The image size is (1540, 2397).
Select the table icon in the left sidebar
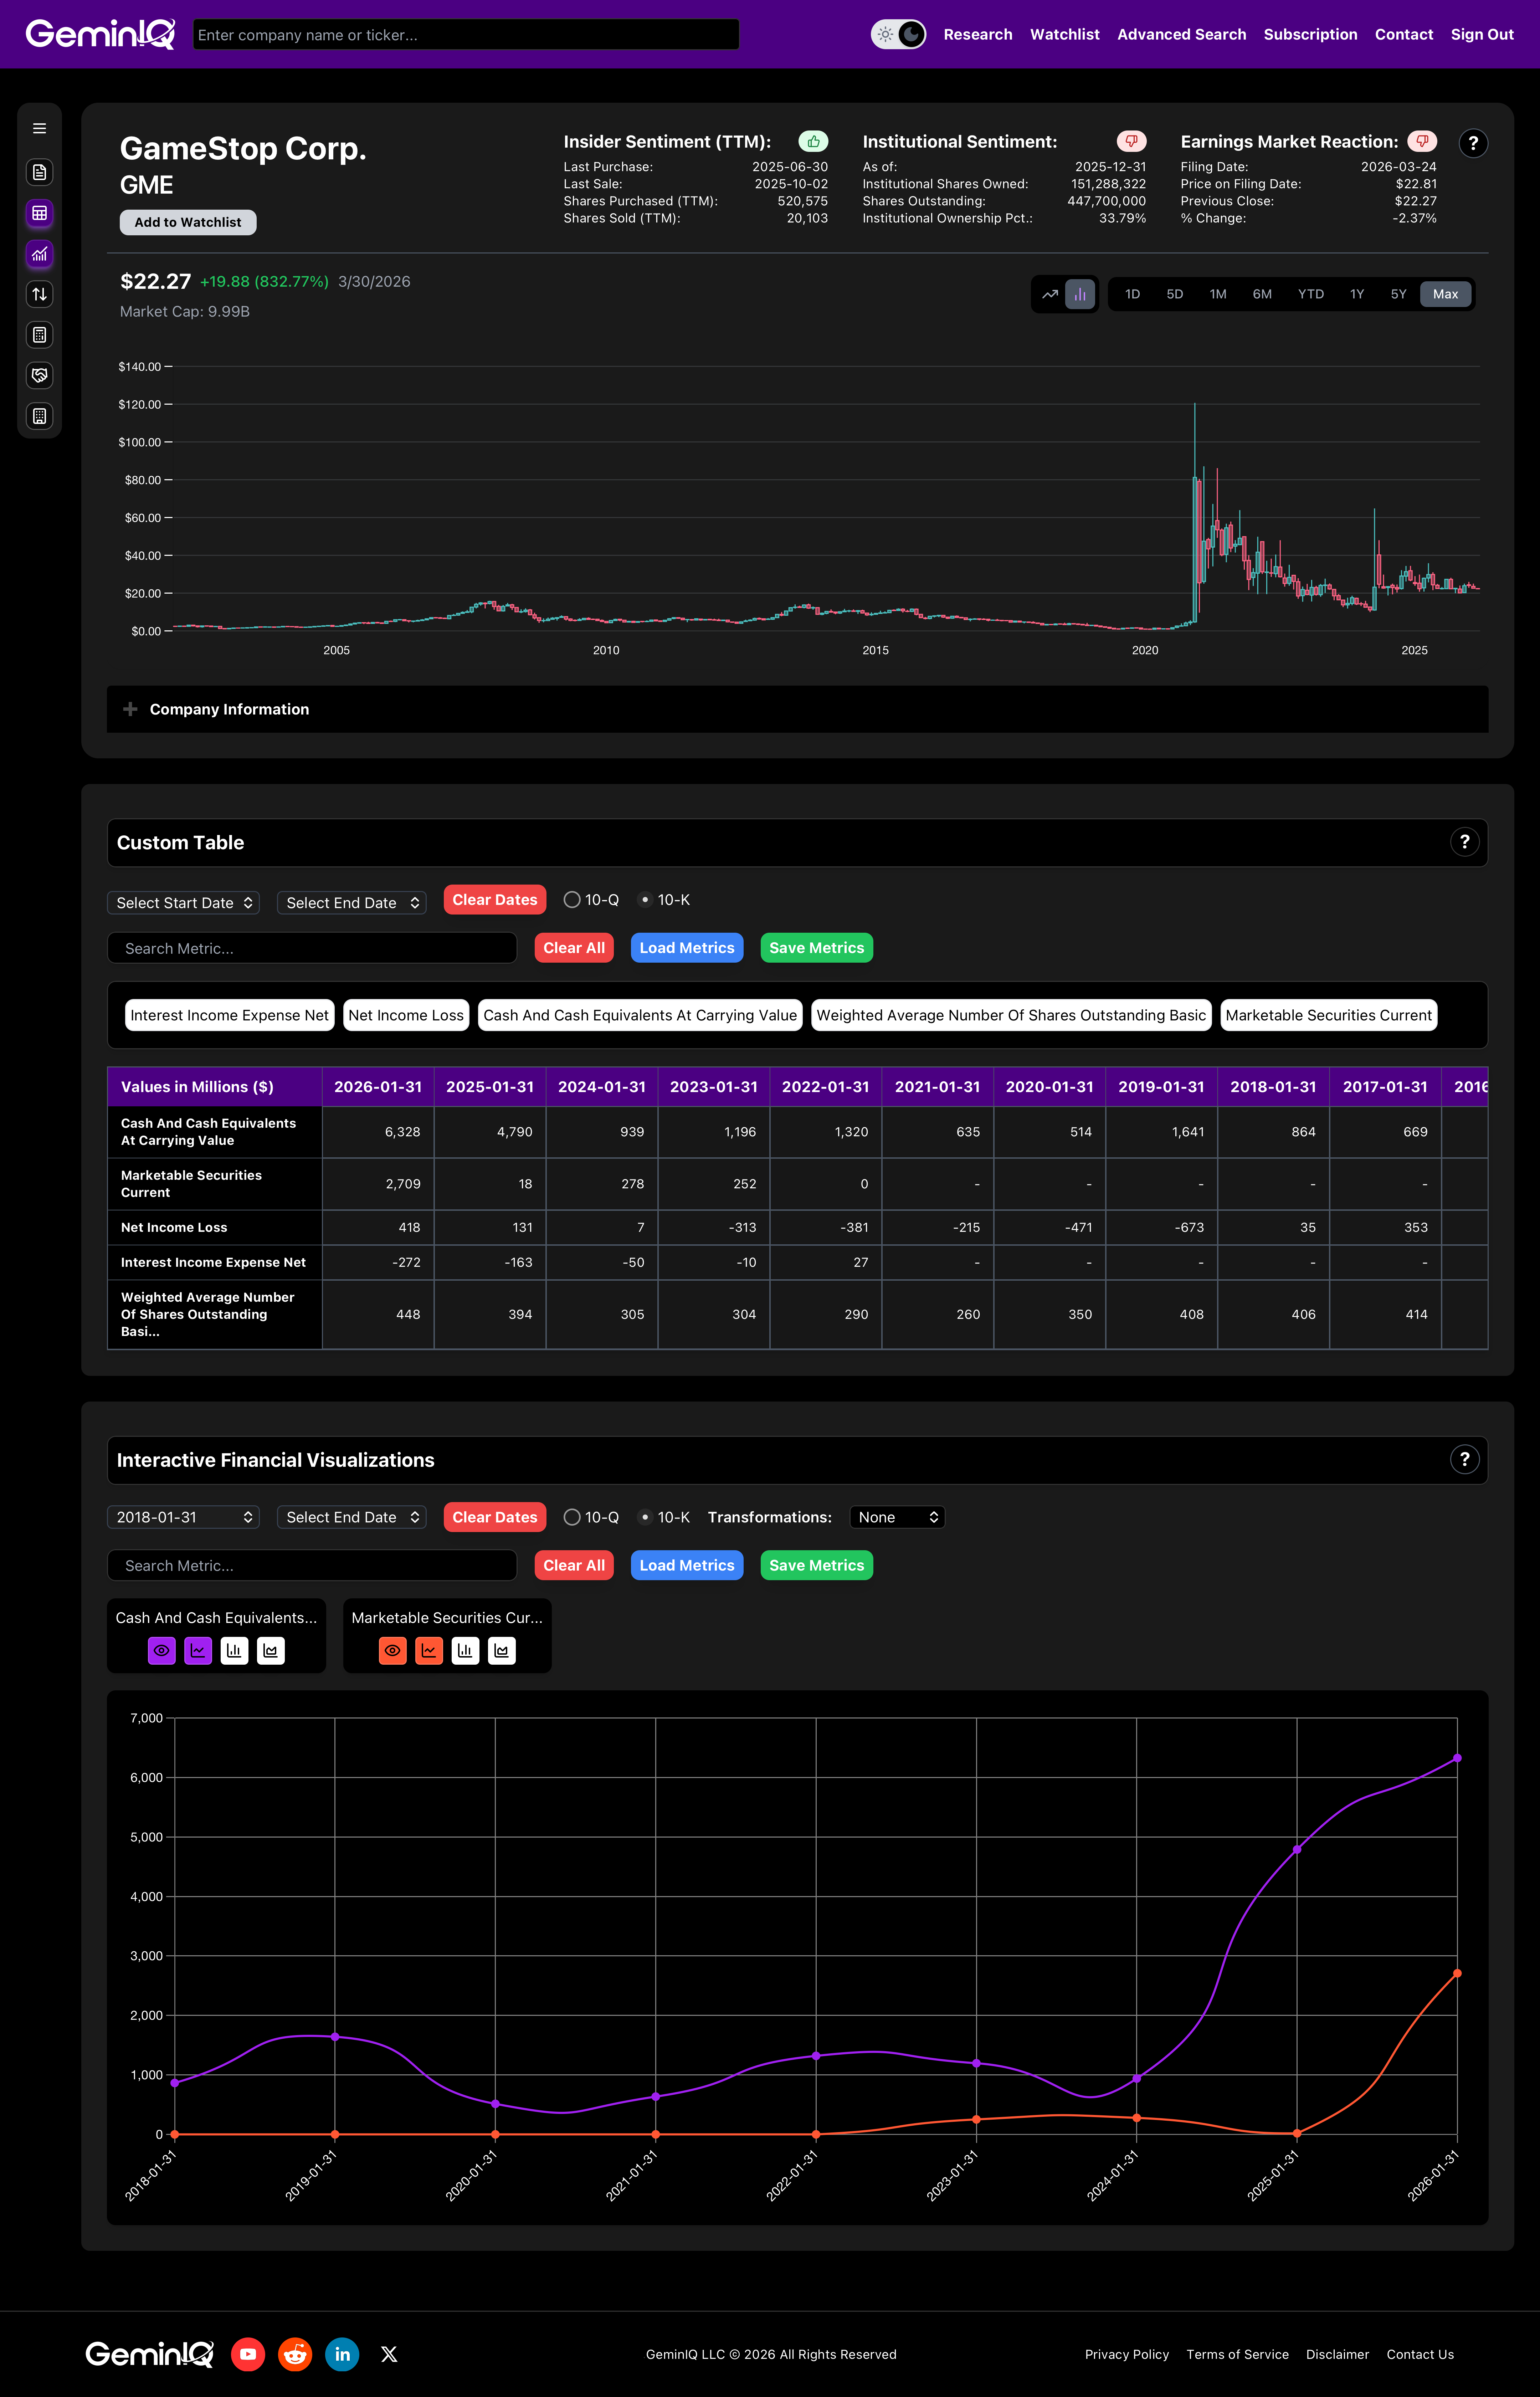point(39,213)
